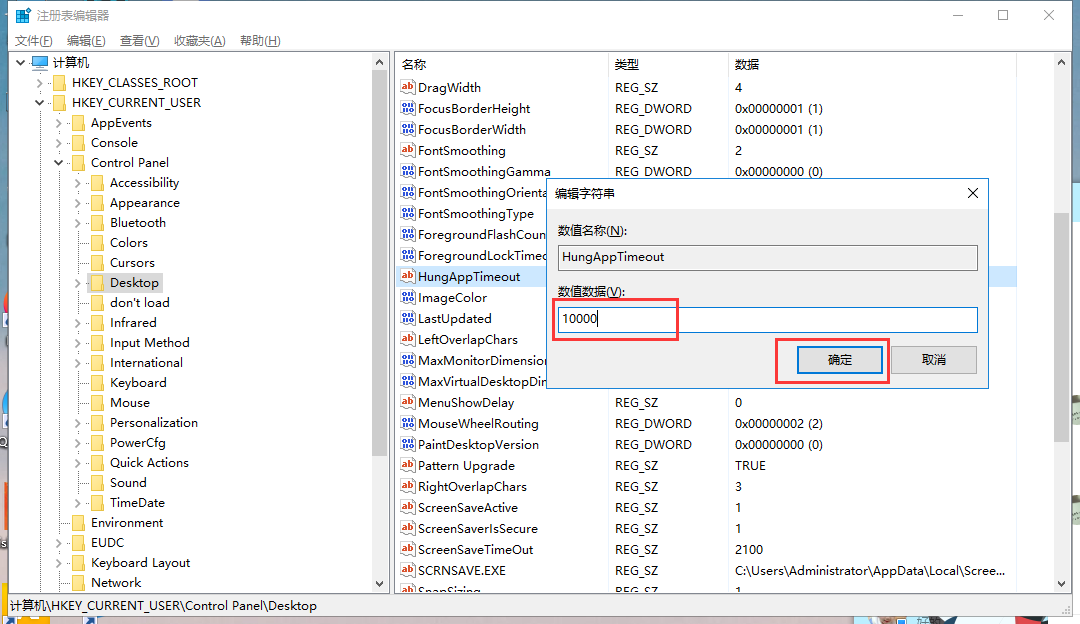Image resolution: width=1080 pixels, height=624 pixels.
Task: Click the tree pane scroll down arrow
Action: point(379,584)
